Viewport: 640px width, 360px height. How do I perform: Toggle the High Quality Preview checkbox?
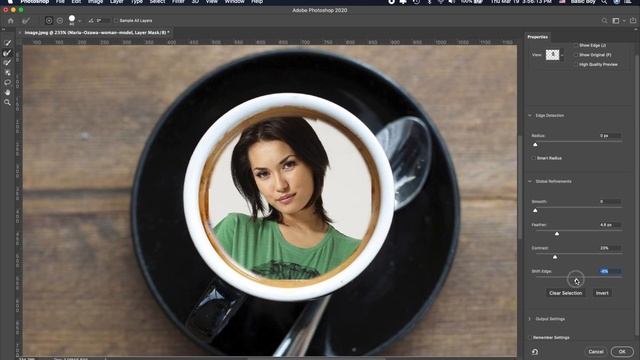(576, 64)
